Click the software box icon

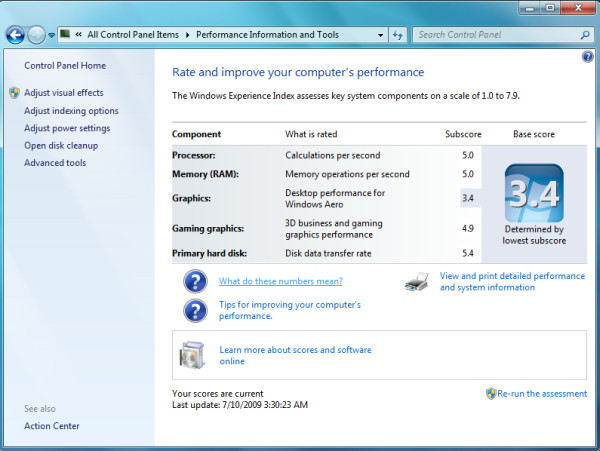[192, 355]
